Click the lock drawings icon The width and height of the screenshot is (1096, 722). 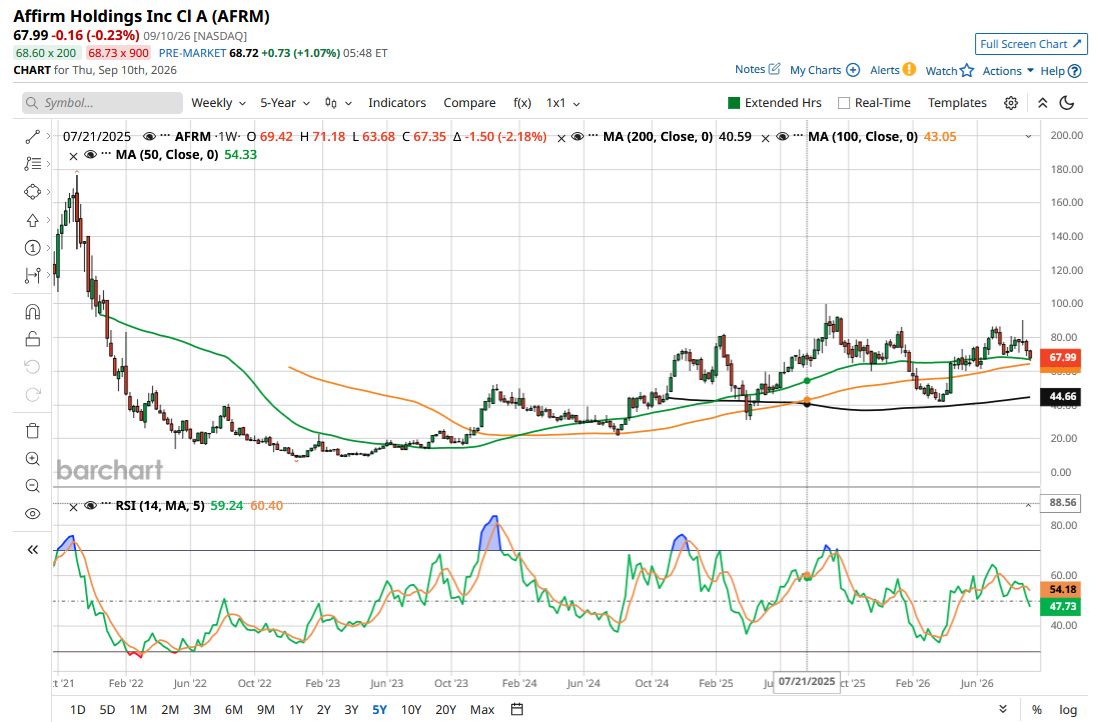tap(32, 340)
